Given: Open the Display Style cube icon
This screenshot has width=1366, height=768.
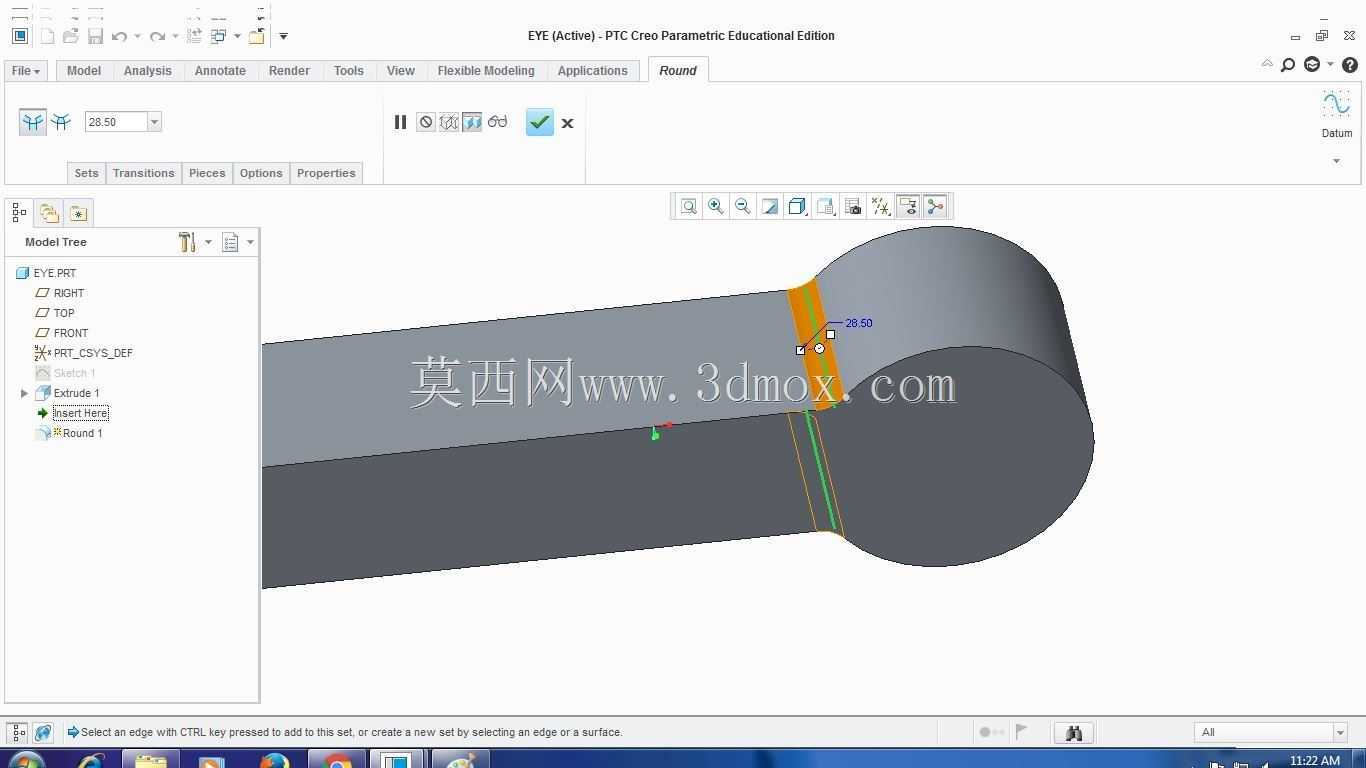Looking at the screenshot, I should [797, 206].
